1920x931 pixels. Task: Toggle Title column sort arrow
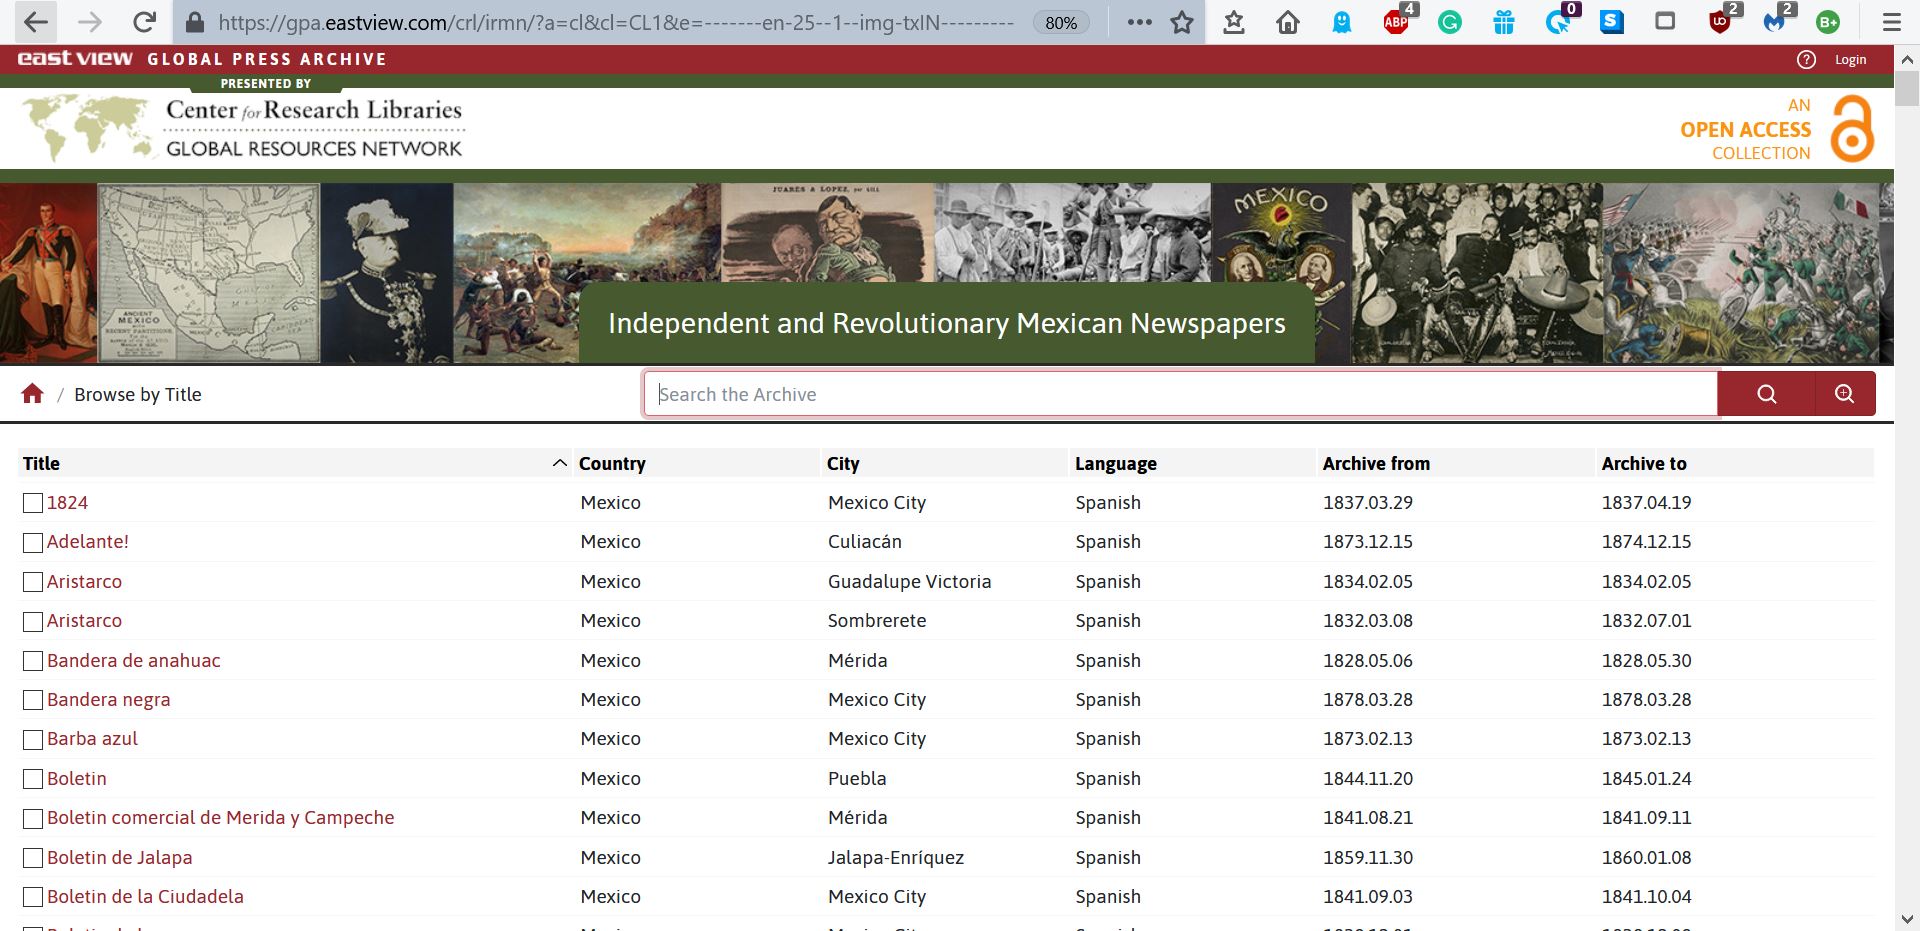tap(559, 463)
